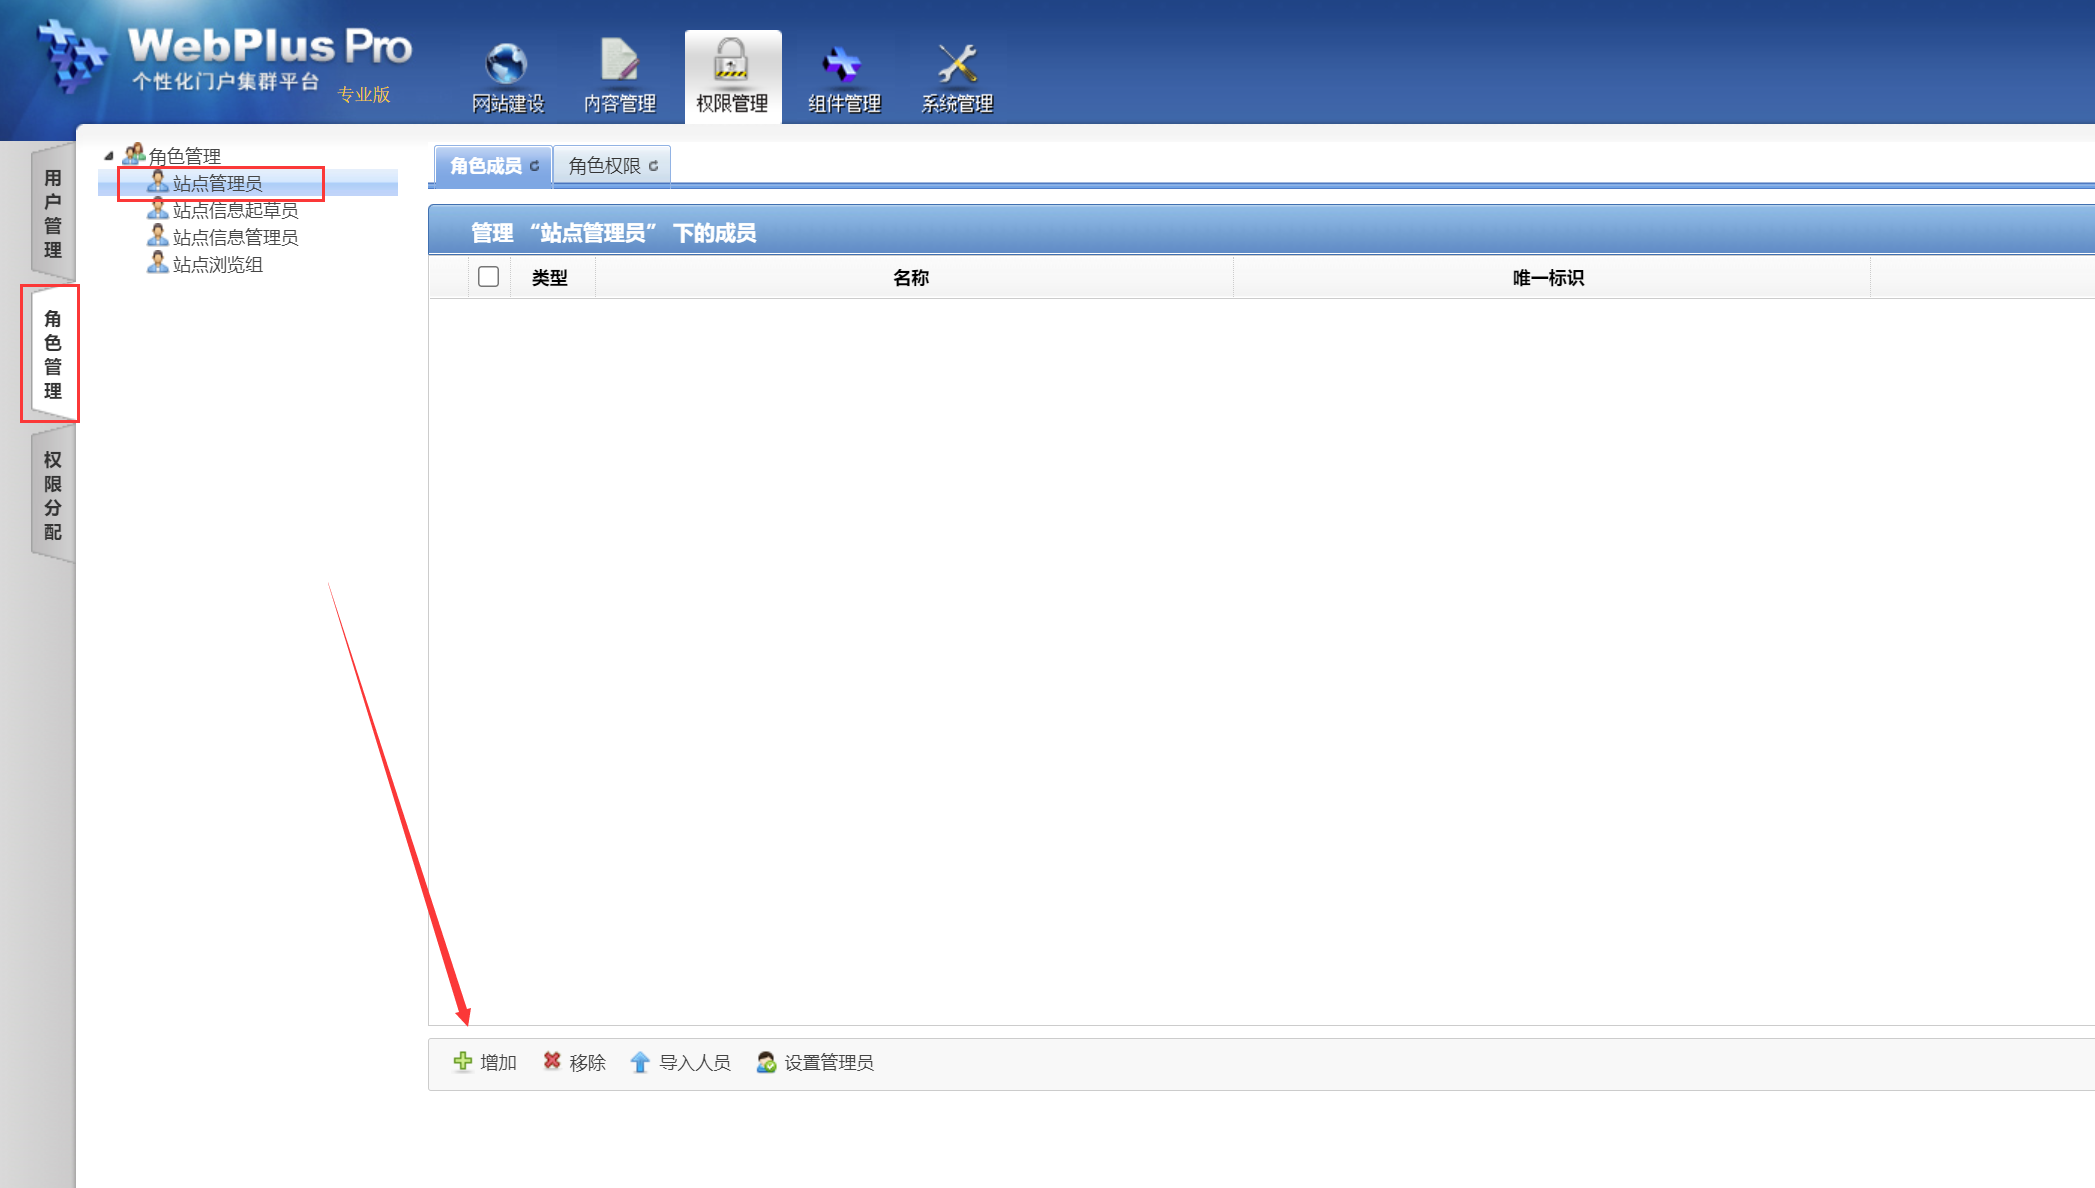The image size is (2095, 1188).
Task: Collapse the 角色管理 tree root
Action: (109, 156)
